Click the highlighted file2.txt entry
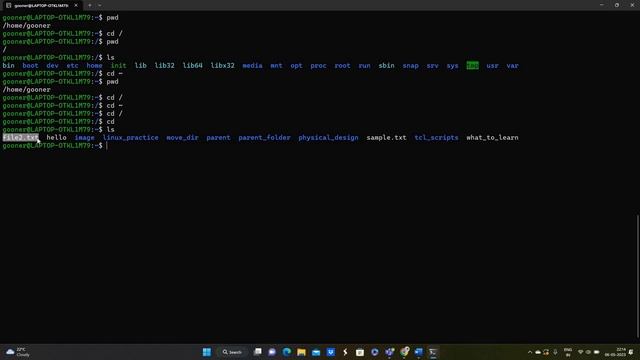 coord(20,138)
